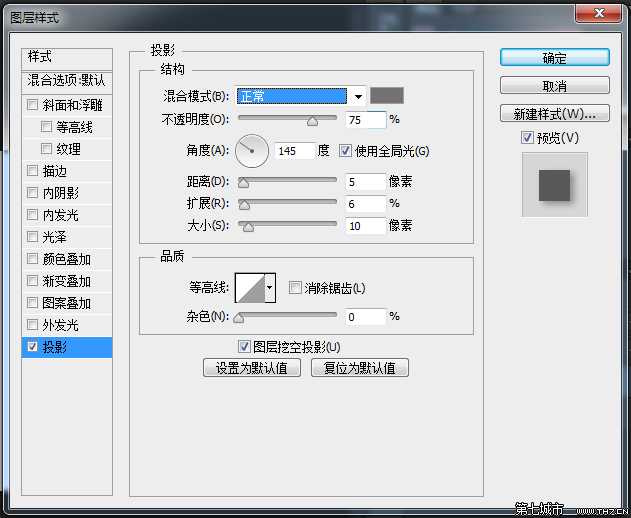Enable the 等高线 sub-option checkbox

click(x=46, y=127)
